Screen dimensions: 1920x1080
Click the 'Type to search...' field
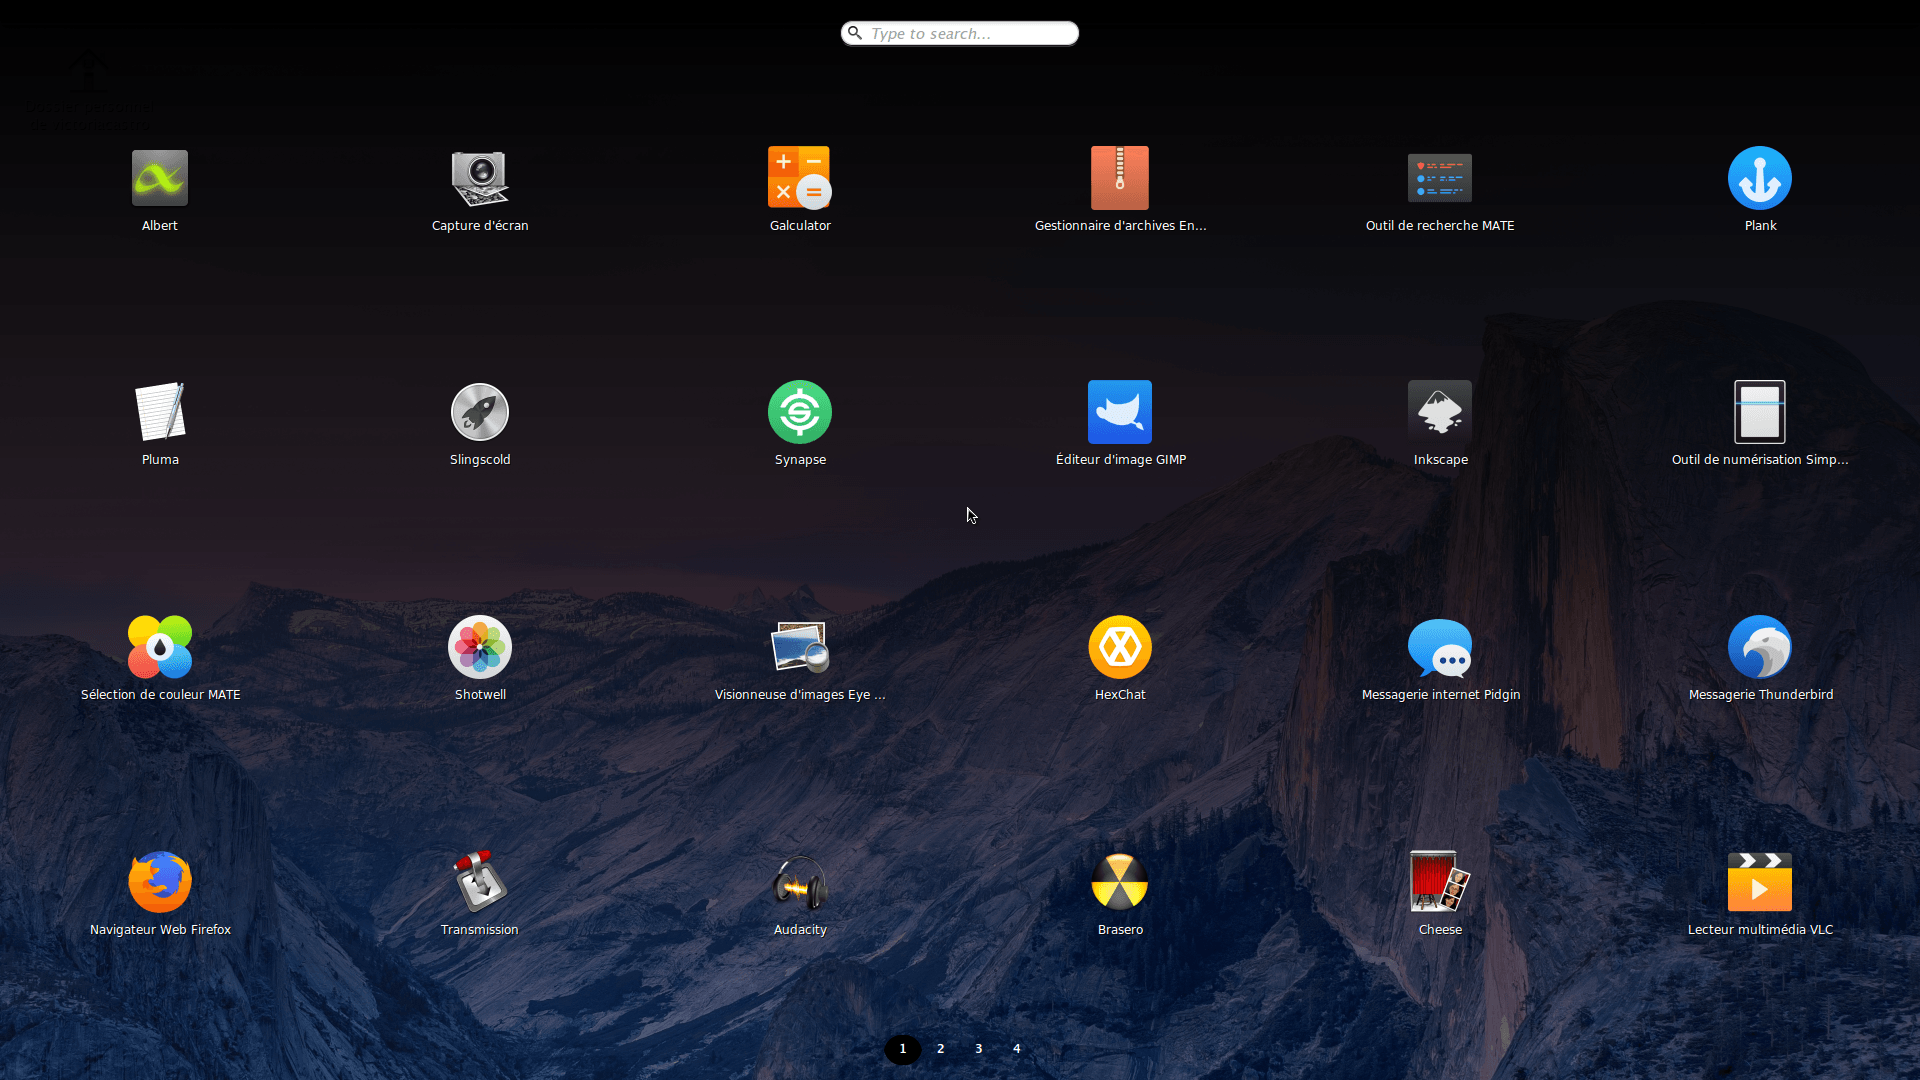click(960, 33)
